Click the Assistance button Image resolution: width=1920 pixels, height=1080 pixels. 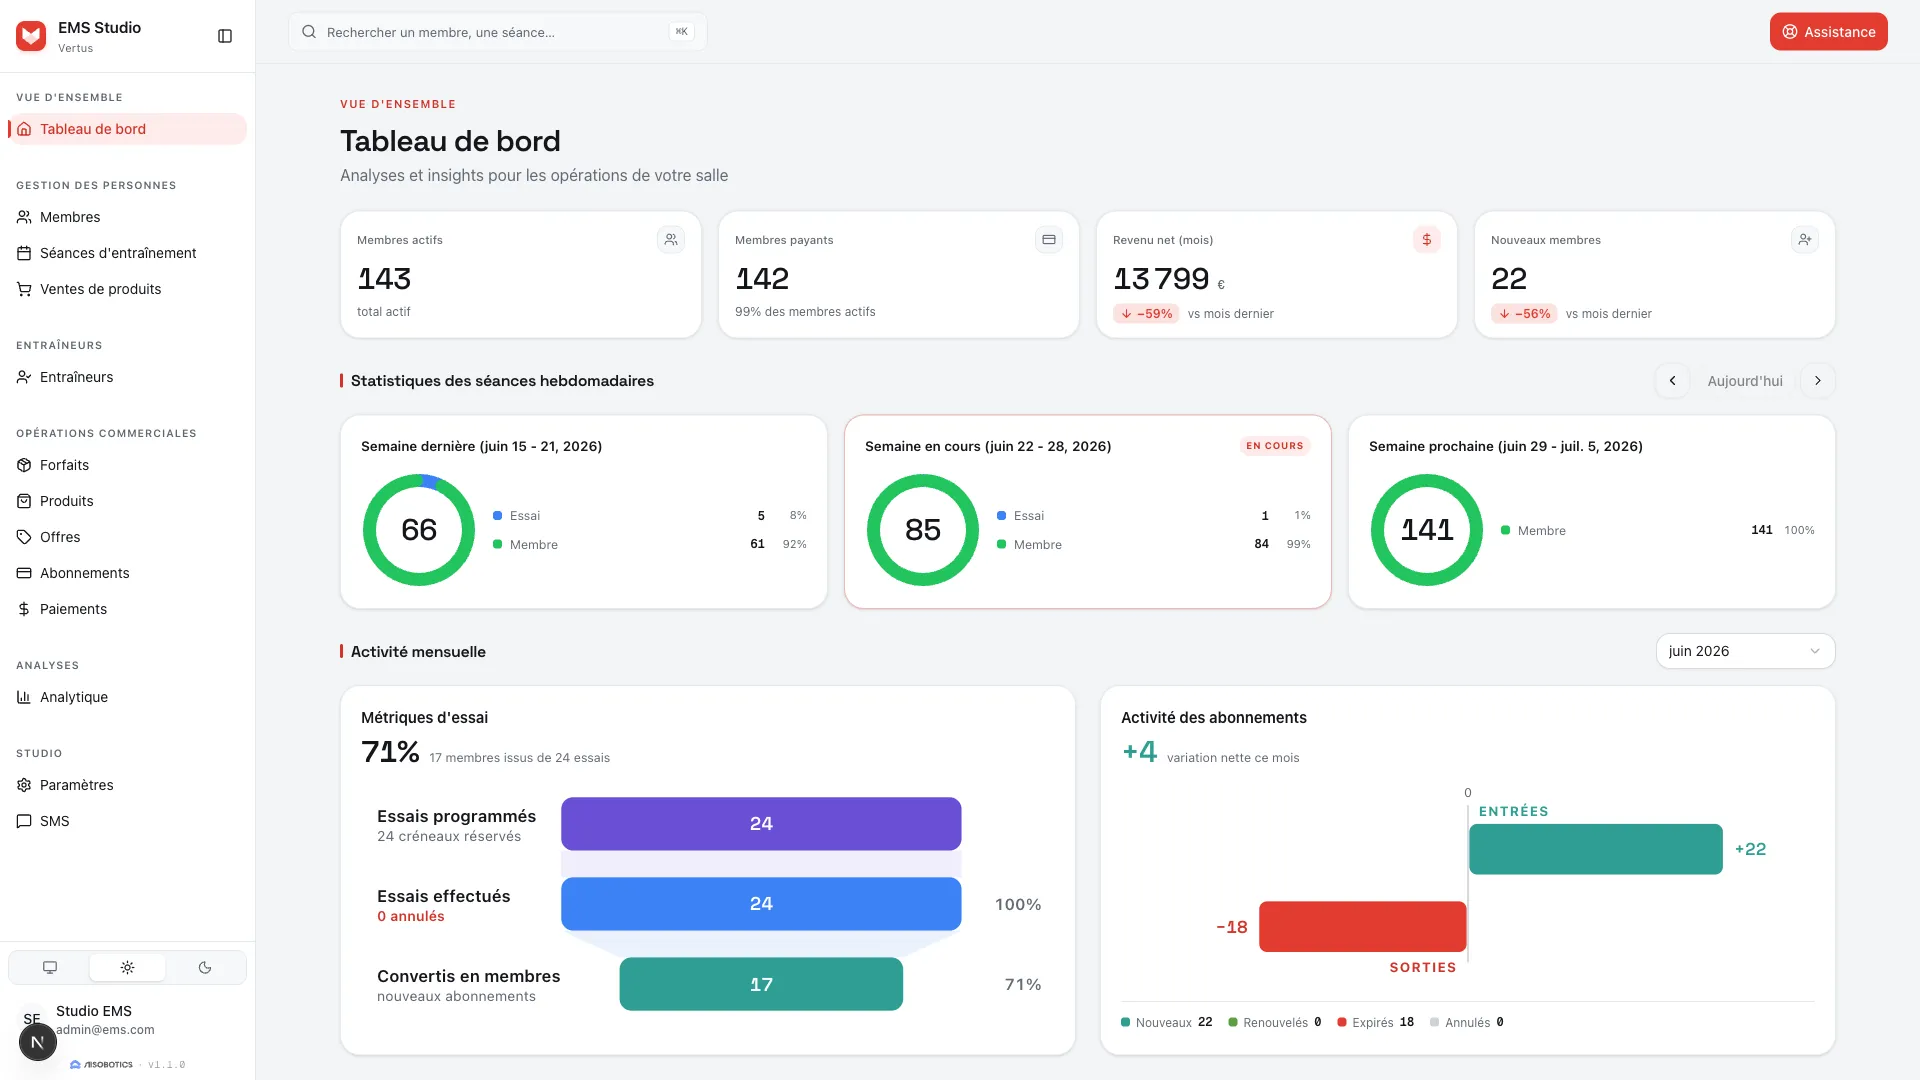tap(1828, 32)
